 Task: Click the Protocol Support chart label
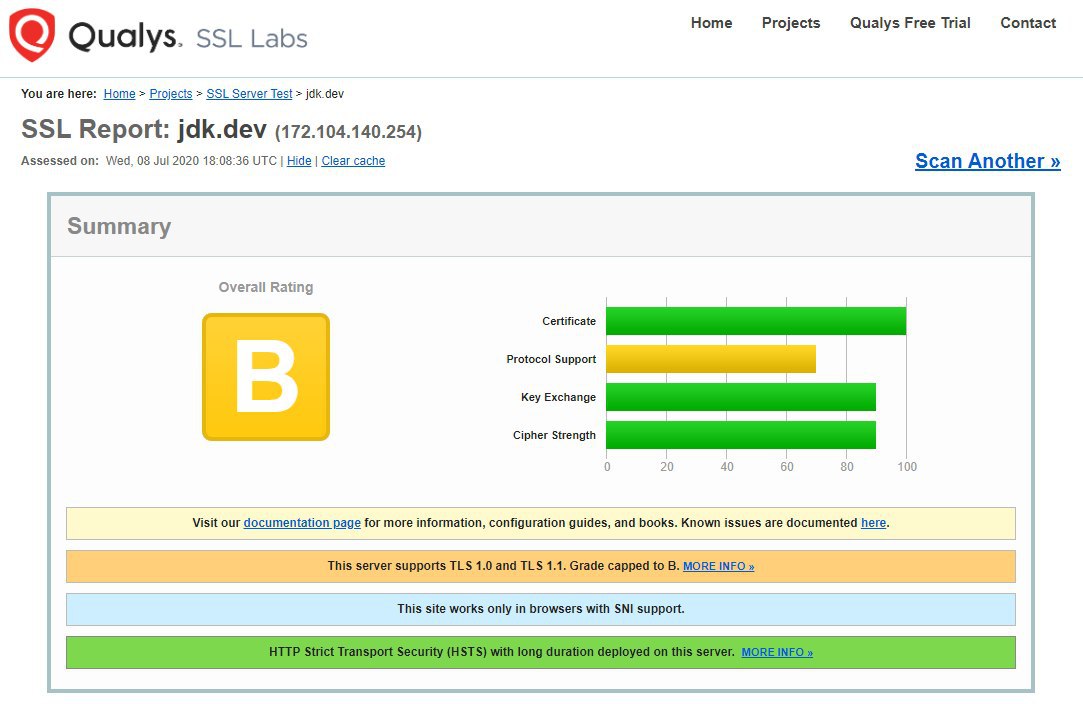pos(551,359)
